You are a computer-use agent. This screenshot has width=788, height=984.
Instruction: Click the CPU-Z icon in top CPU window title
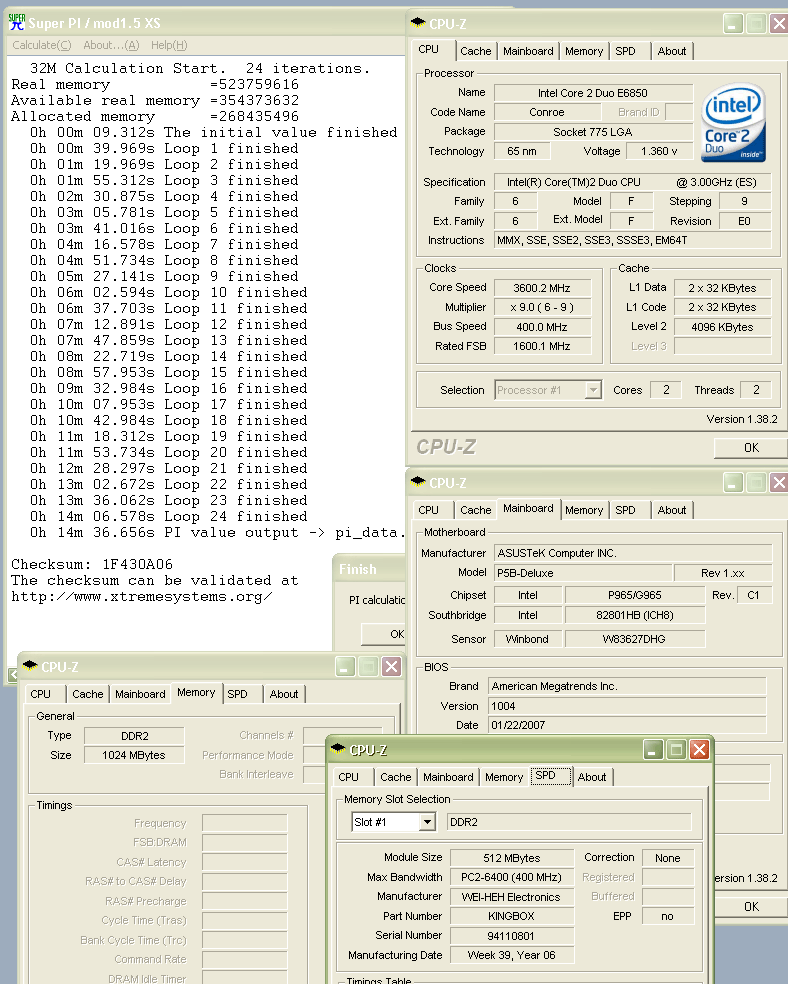click(x=418, y=23)
